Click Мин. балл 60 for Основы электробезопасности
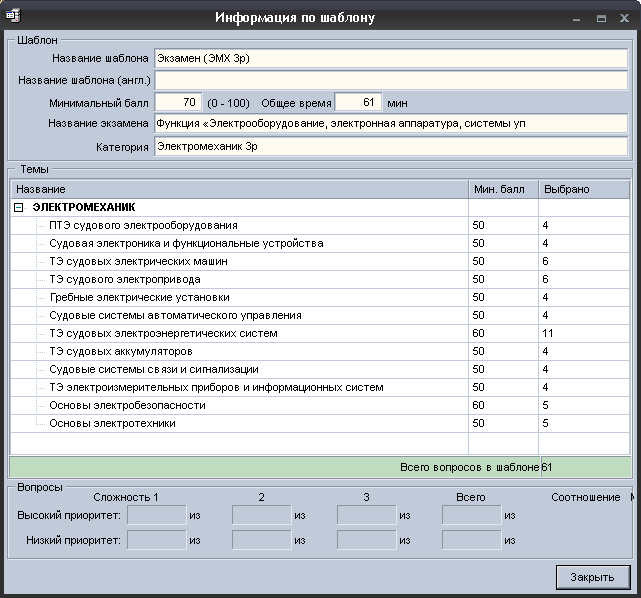 [478, 405]
